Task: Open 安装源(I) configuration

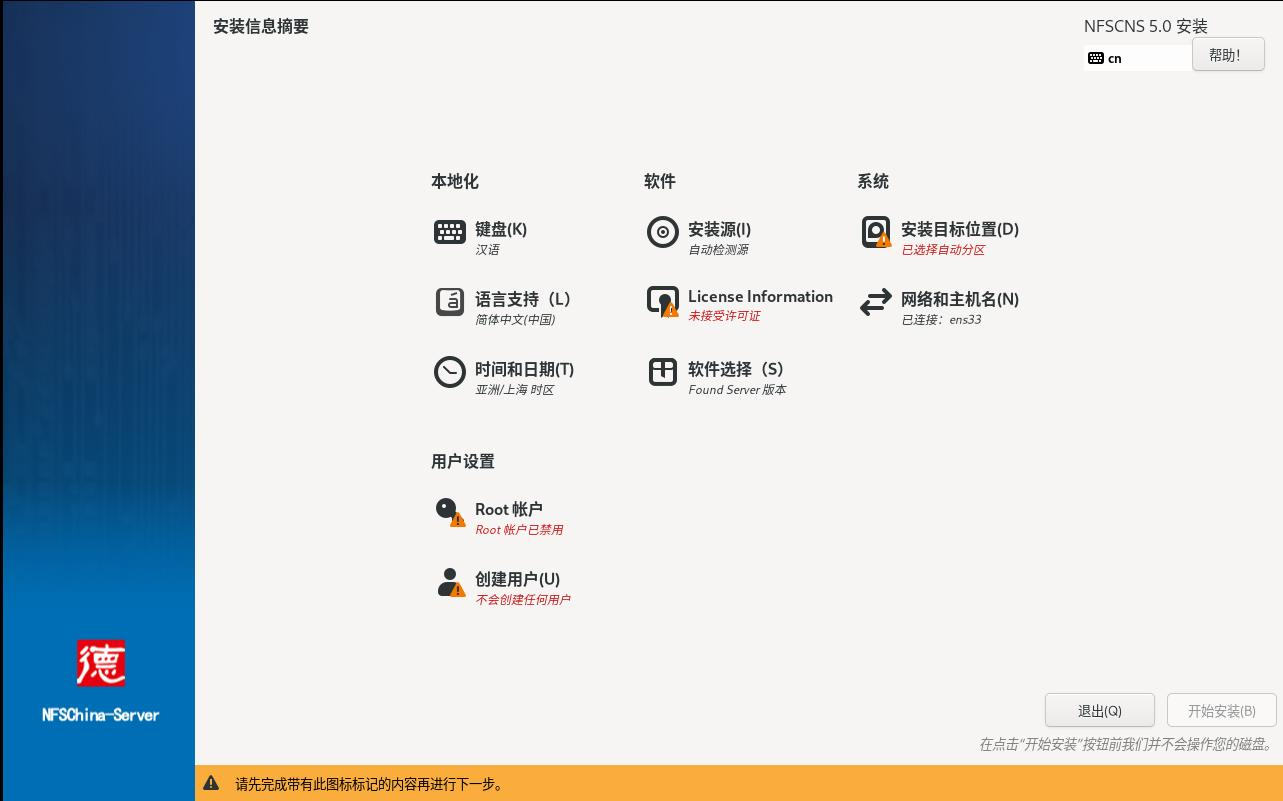Action: click(x=719, y=229)
